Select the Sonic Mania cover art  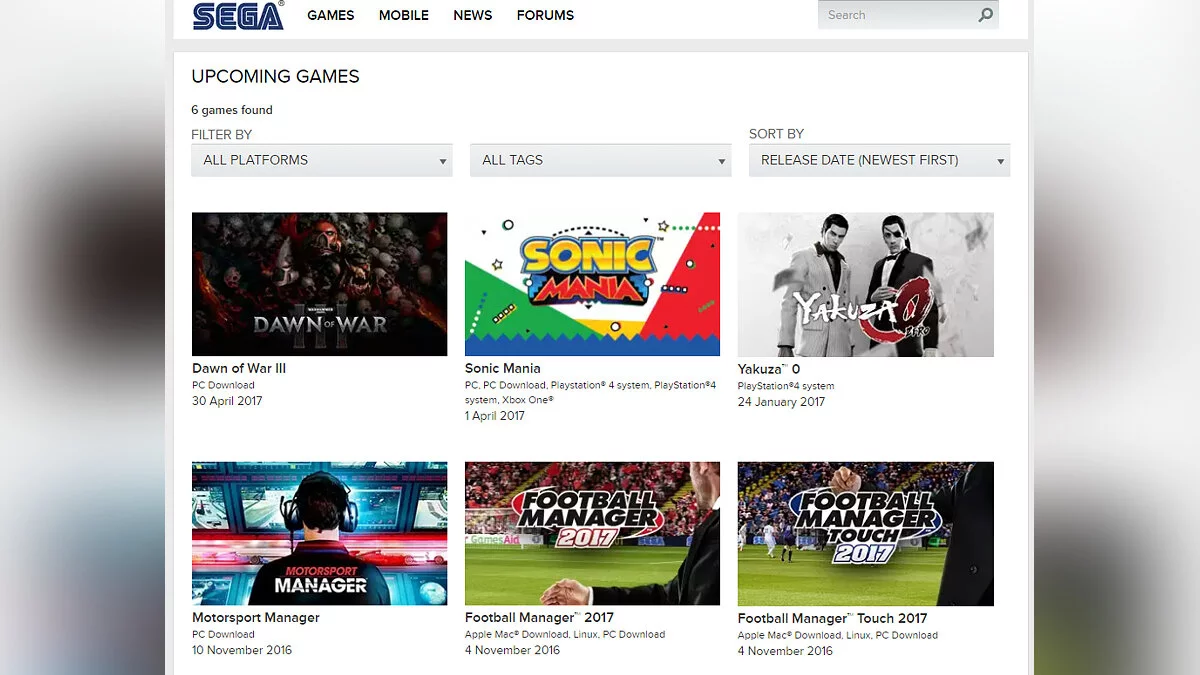pos(592,284)
